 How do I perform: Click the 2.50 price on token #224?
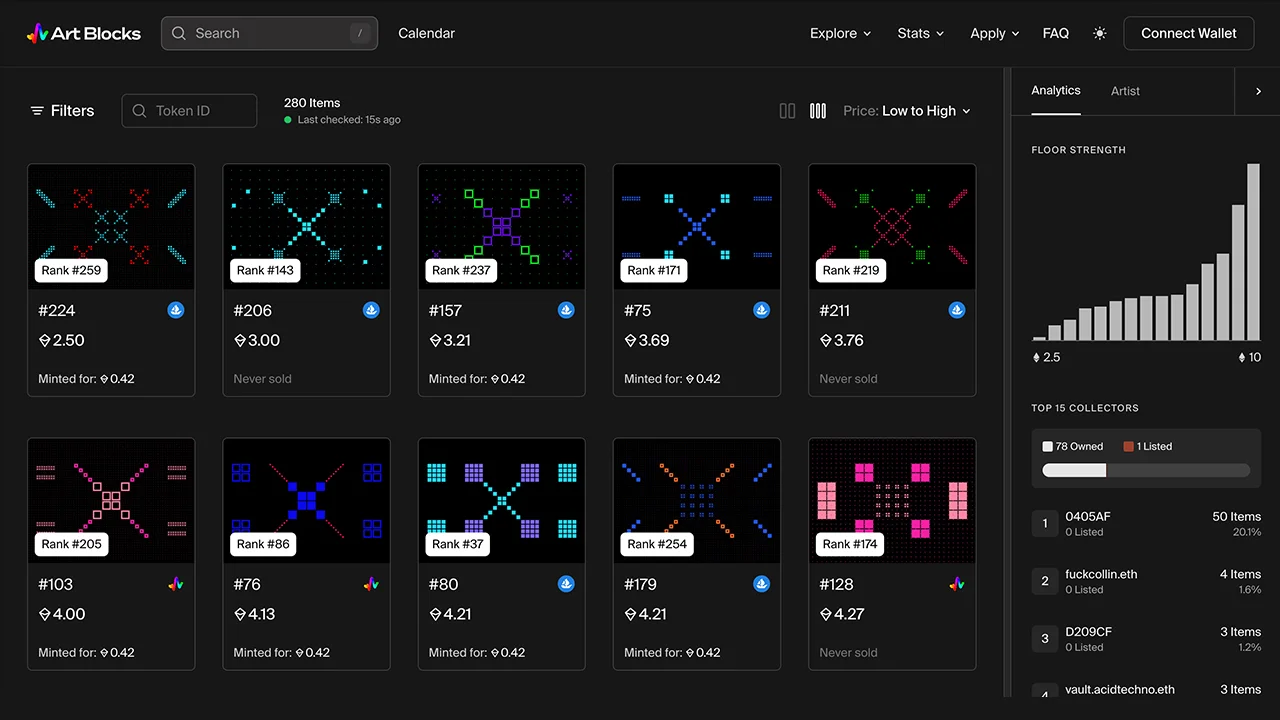61,341
